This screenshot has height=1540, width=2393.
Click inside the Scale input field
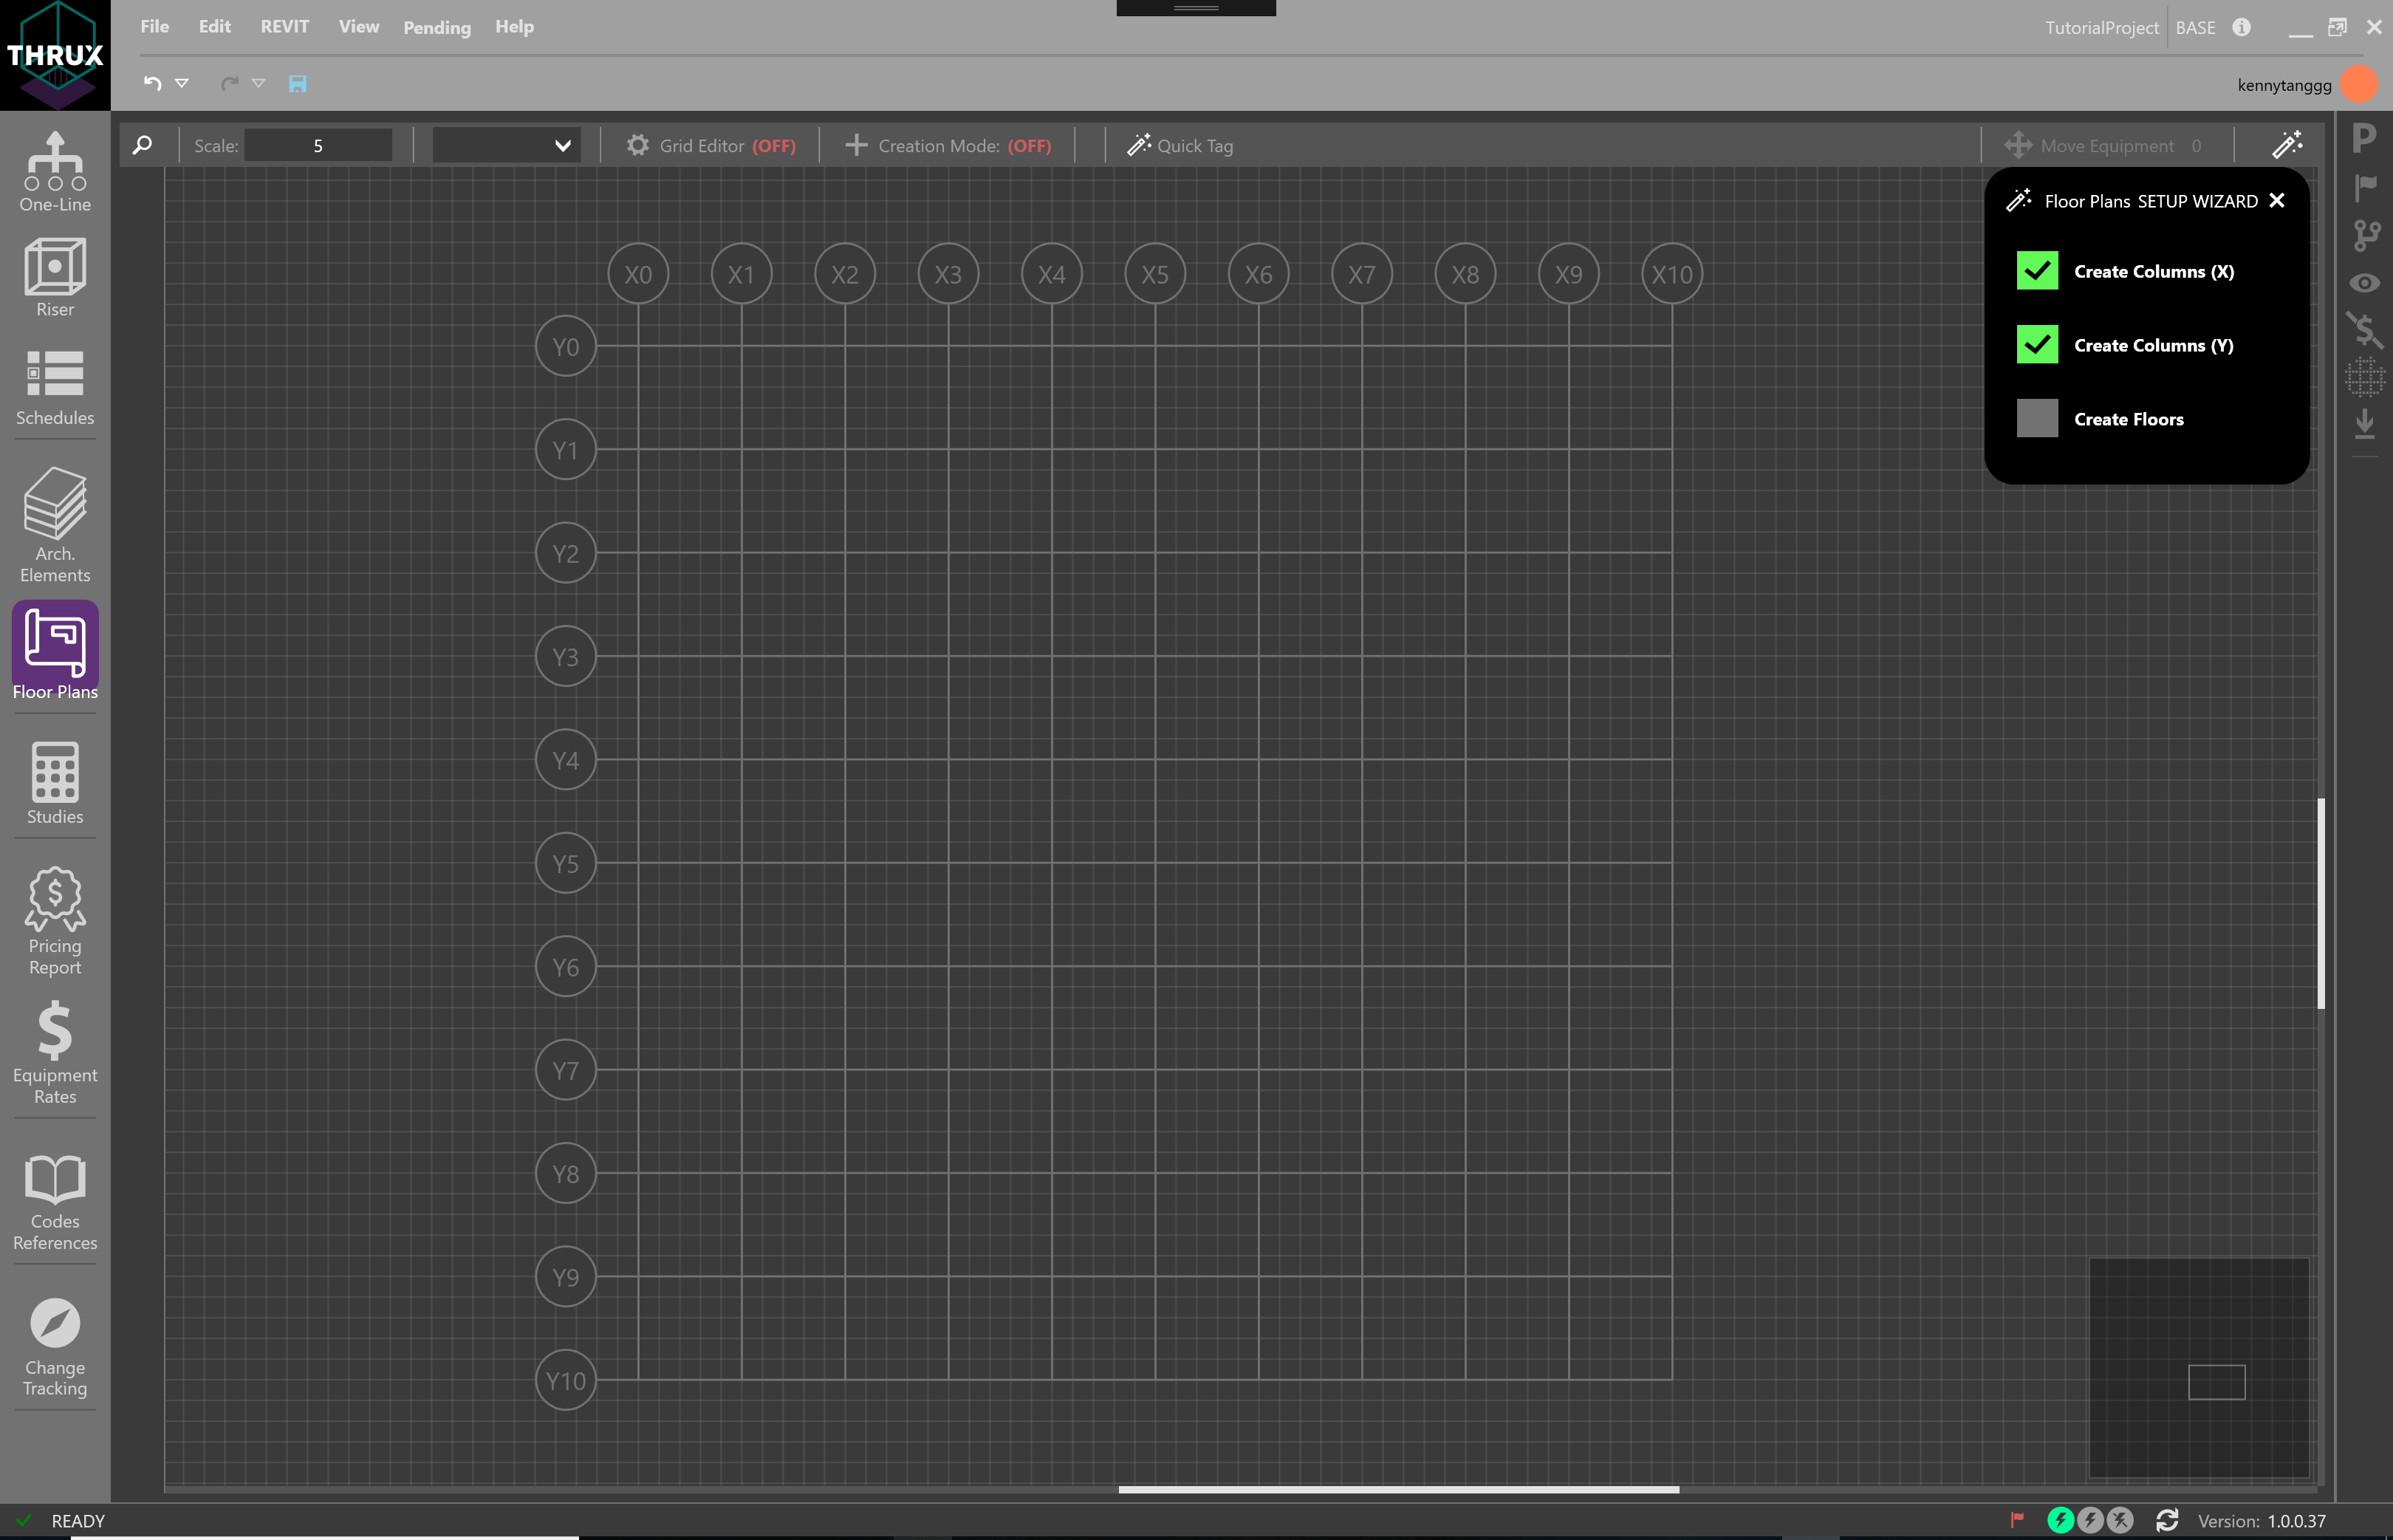coord(317,144)
